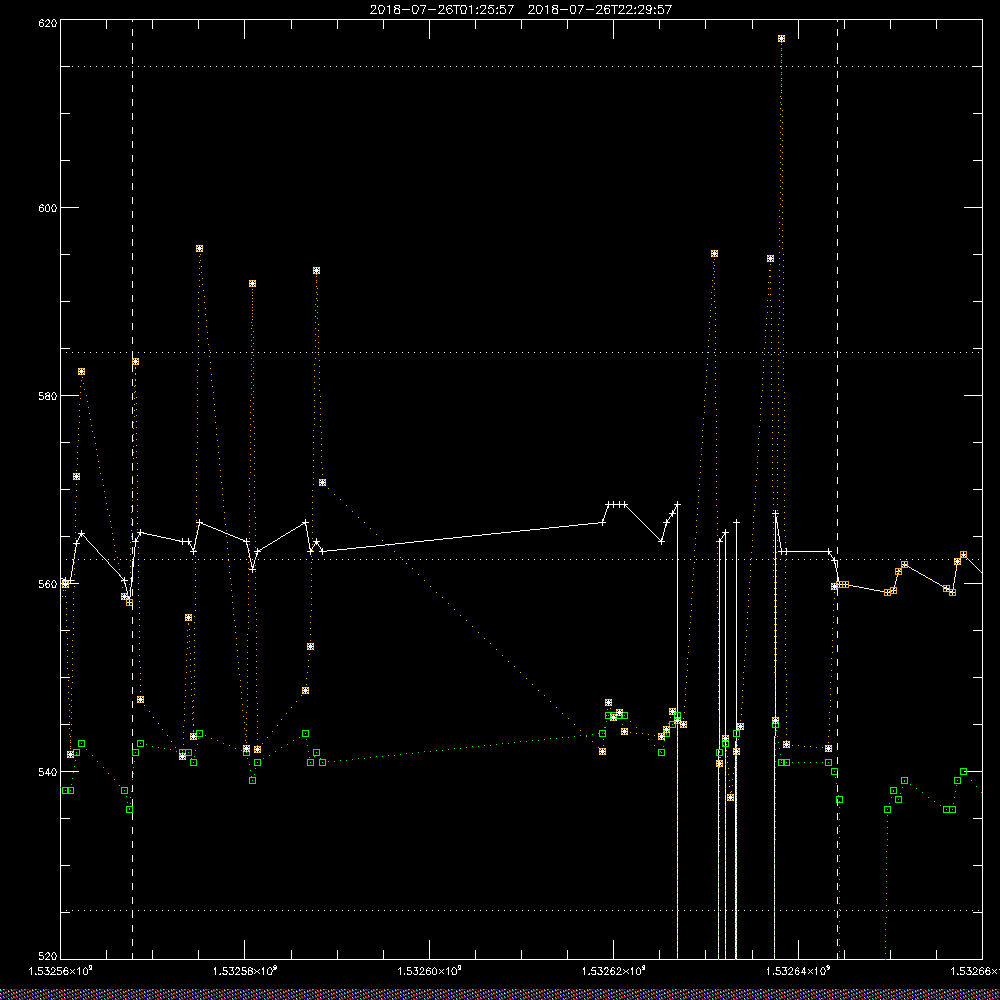Screen dimensions: 1000x1000
Task: Click the dotted horizontal threshold line near 585
Action: (522, 352)
